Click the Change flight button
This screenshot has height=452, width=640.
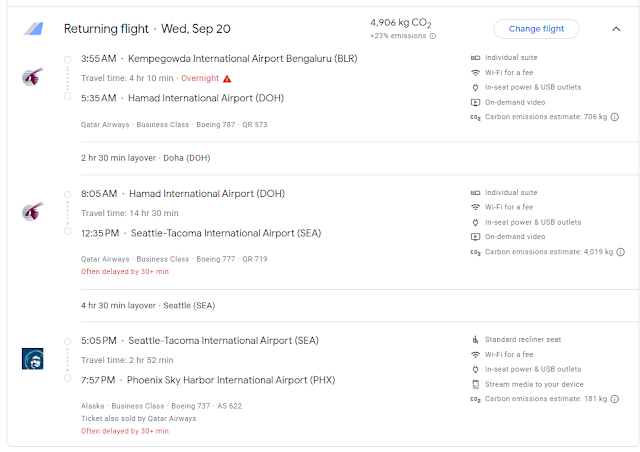[x=536, y=29]
